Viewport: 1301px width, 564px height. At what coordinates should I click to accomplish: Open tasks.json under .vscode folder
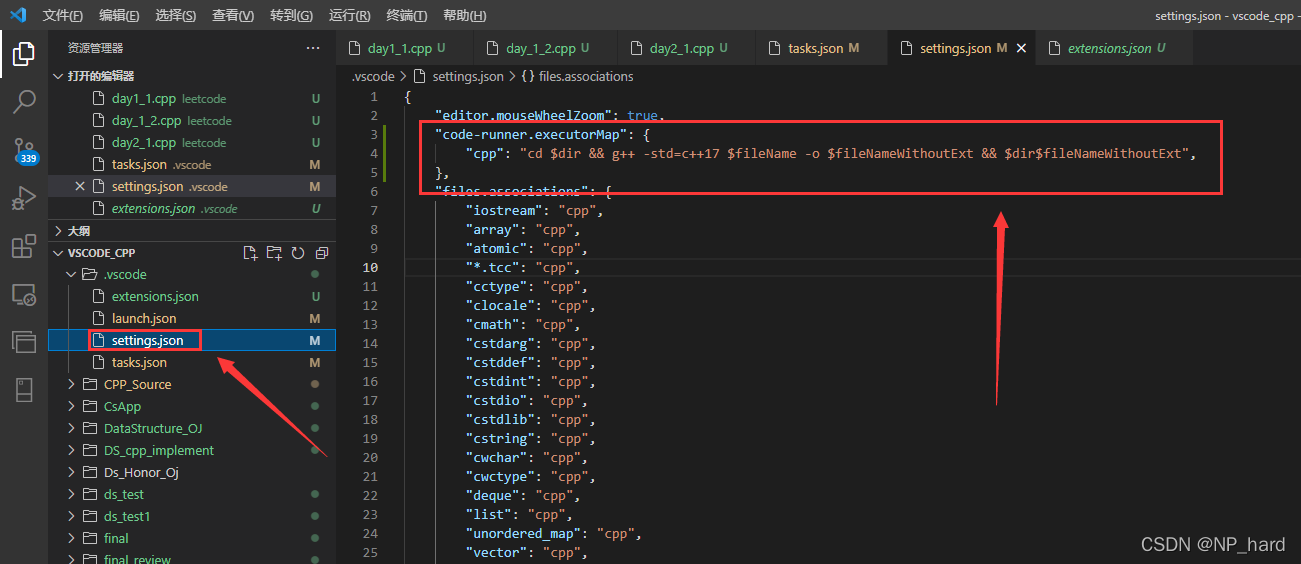pos(190,362)
